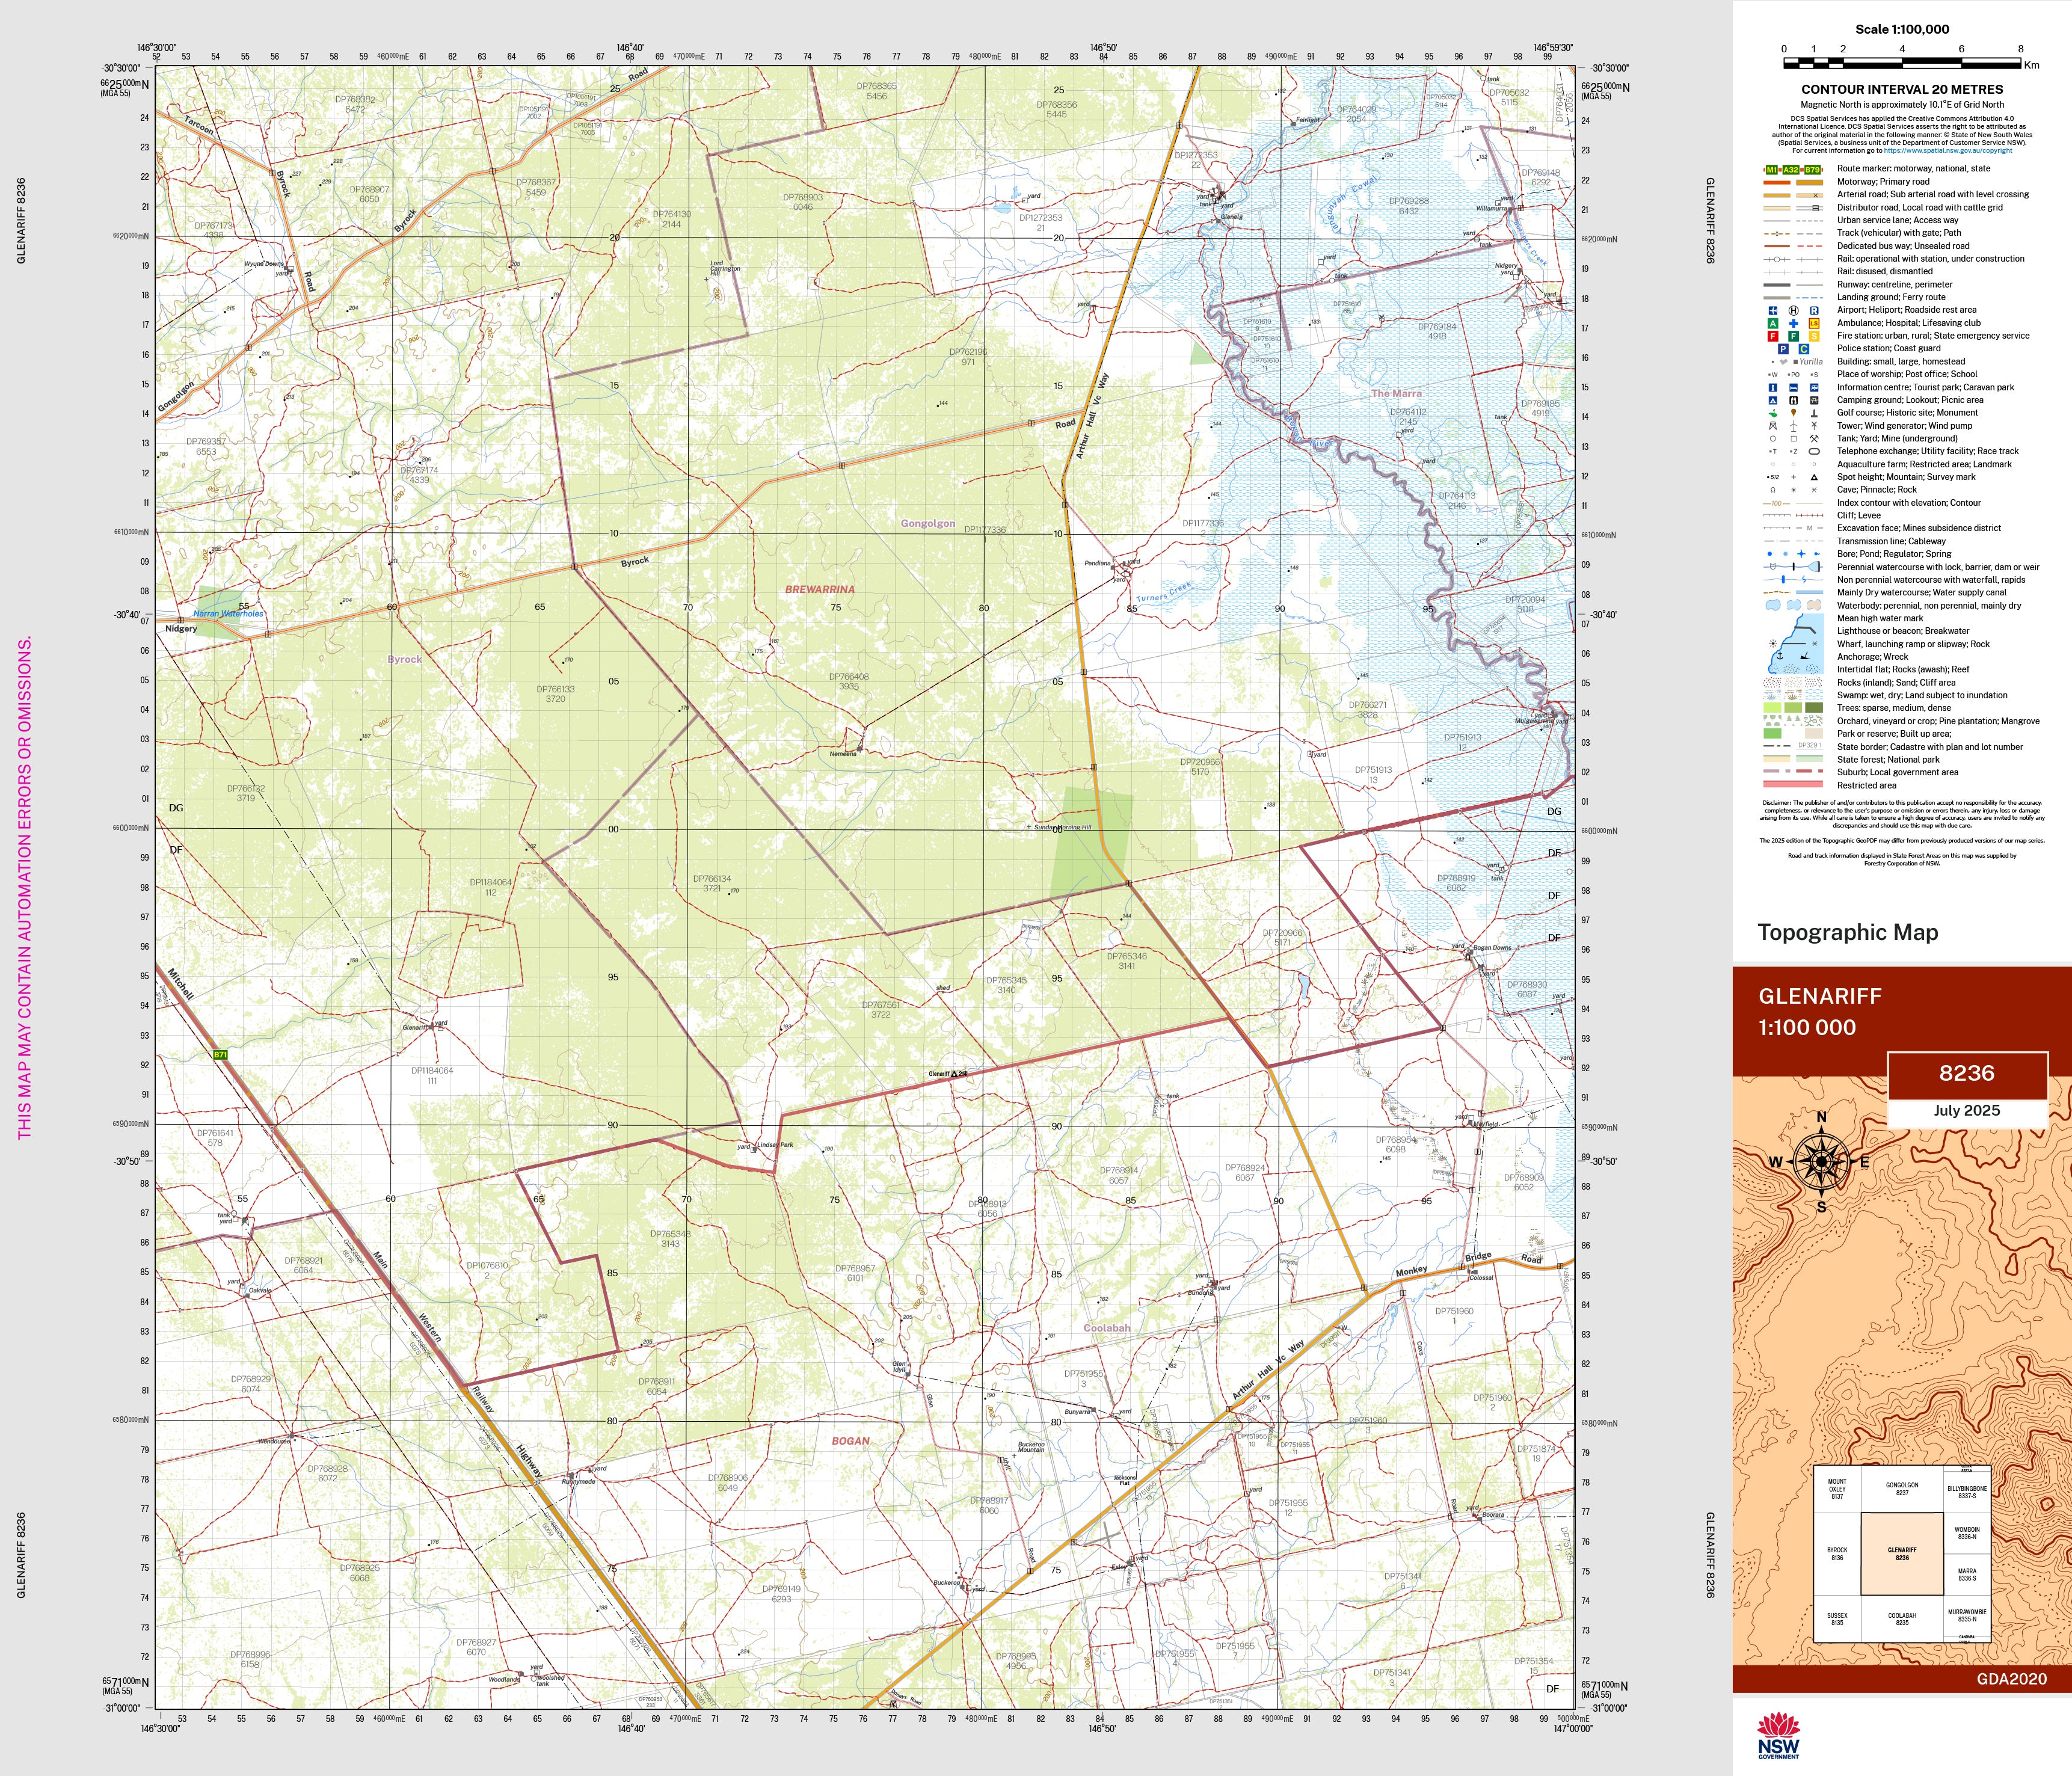This screenshot has height=1776, width=2072.
Task: Select COOLABAH 8235 in the adjoining-sheet index
Action: click(x=1902, y=1619)
